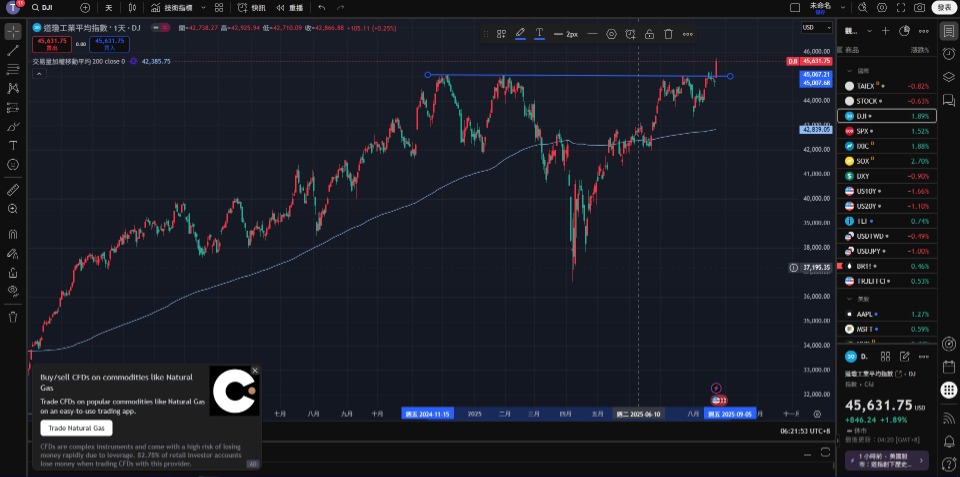Image resolution: width=960 pixels, height=477 pixels.
Task: Add alert on the selected drawing
Action: [630, 34]
